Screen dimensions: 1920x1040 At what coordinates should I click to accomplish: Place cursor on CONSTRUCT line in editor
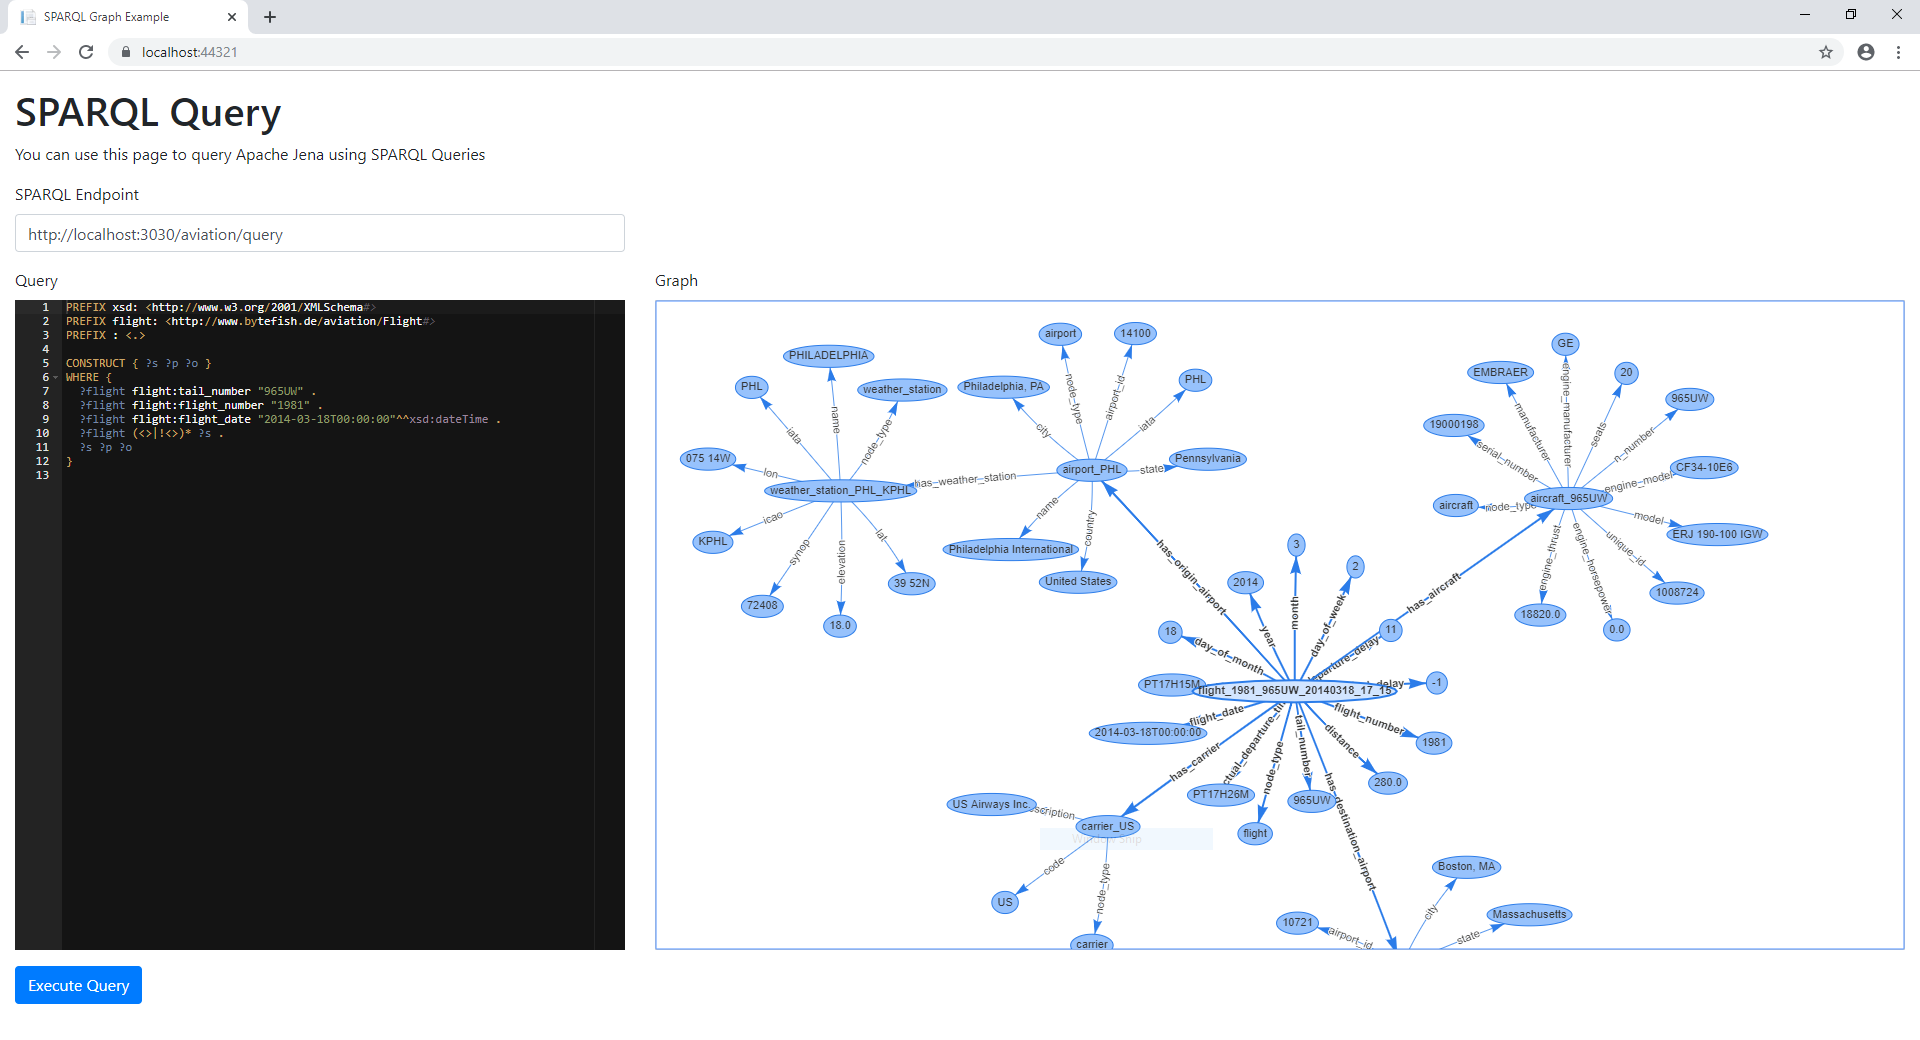click(138, 363)
